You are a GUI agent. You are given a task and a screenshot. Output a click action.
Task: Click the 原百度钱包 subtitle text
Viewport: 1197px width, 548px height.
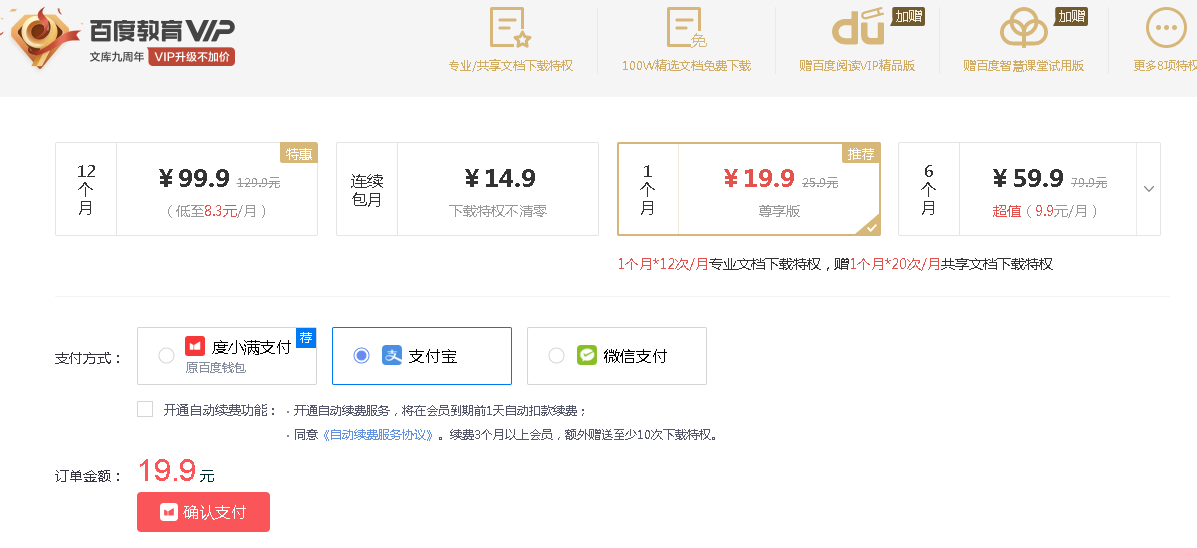coord(215,368)
